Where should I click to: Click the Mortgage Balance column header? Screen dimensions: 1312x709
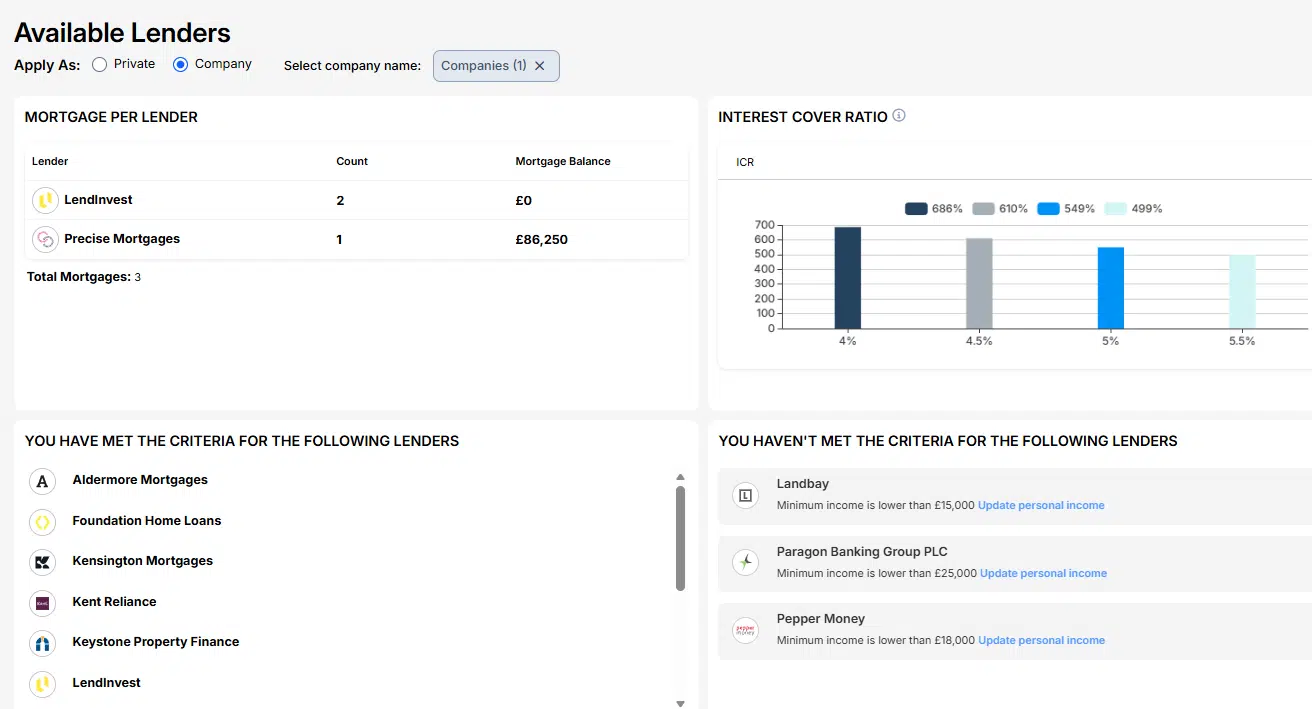[x=563, y=161]
